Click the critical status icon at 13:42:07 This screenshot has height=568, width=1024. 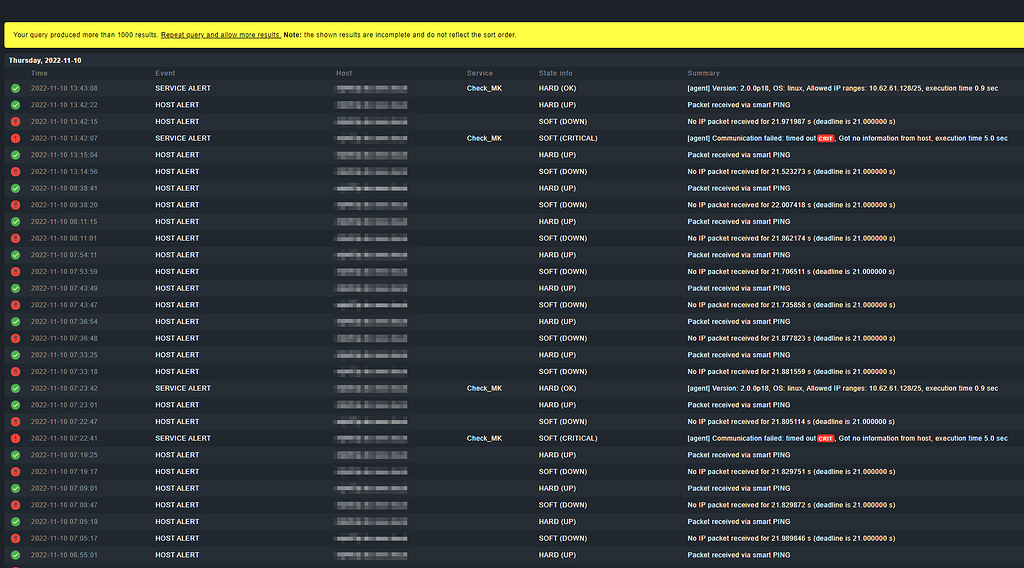tap(15, 138)
